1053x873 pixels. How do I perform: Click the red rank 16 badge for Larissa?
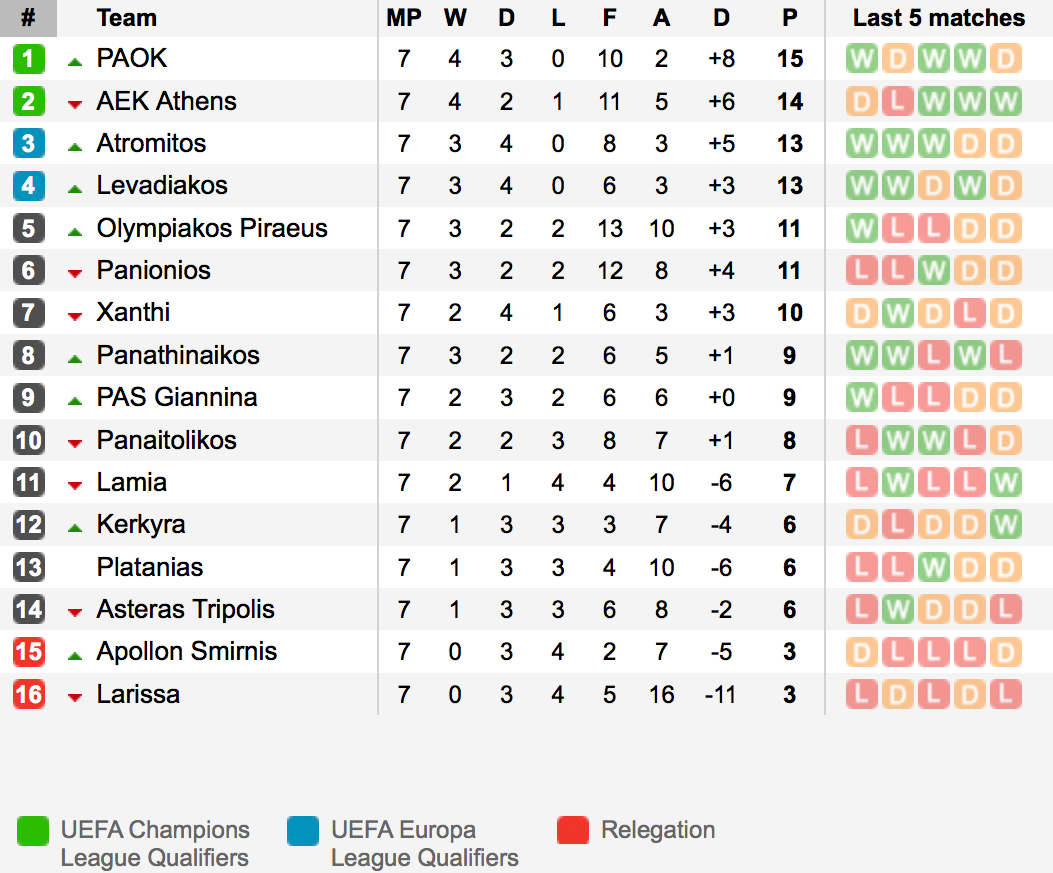pyautogui.click(x=29, y=694)
